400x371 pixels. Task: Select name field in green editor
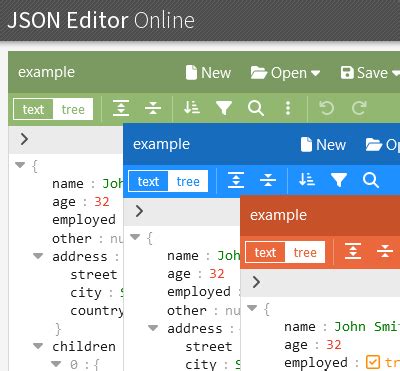[x=68, y=183]
